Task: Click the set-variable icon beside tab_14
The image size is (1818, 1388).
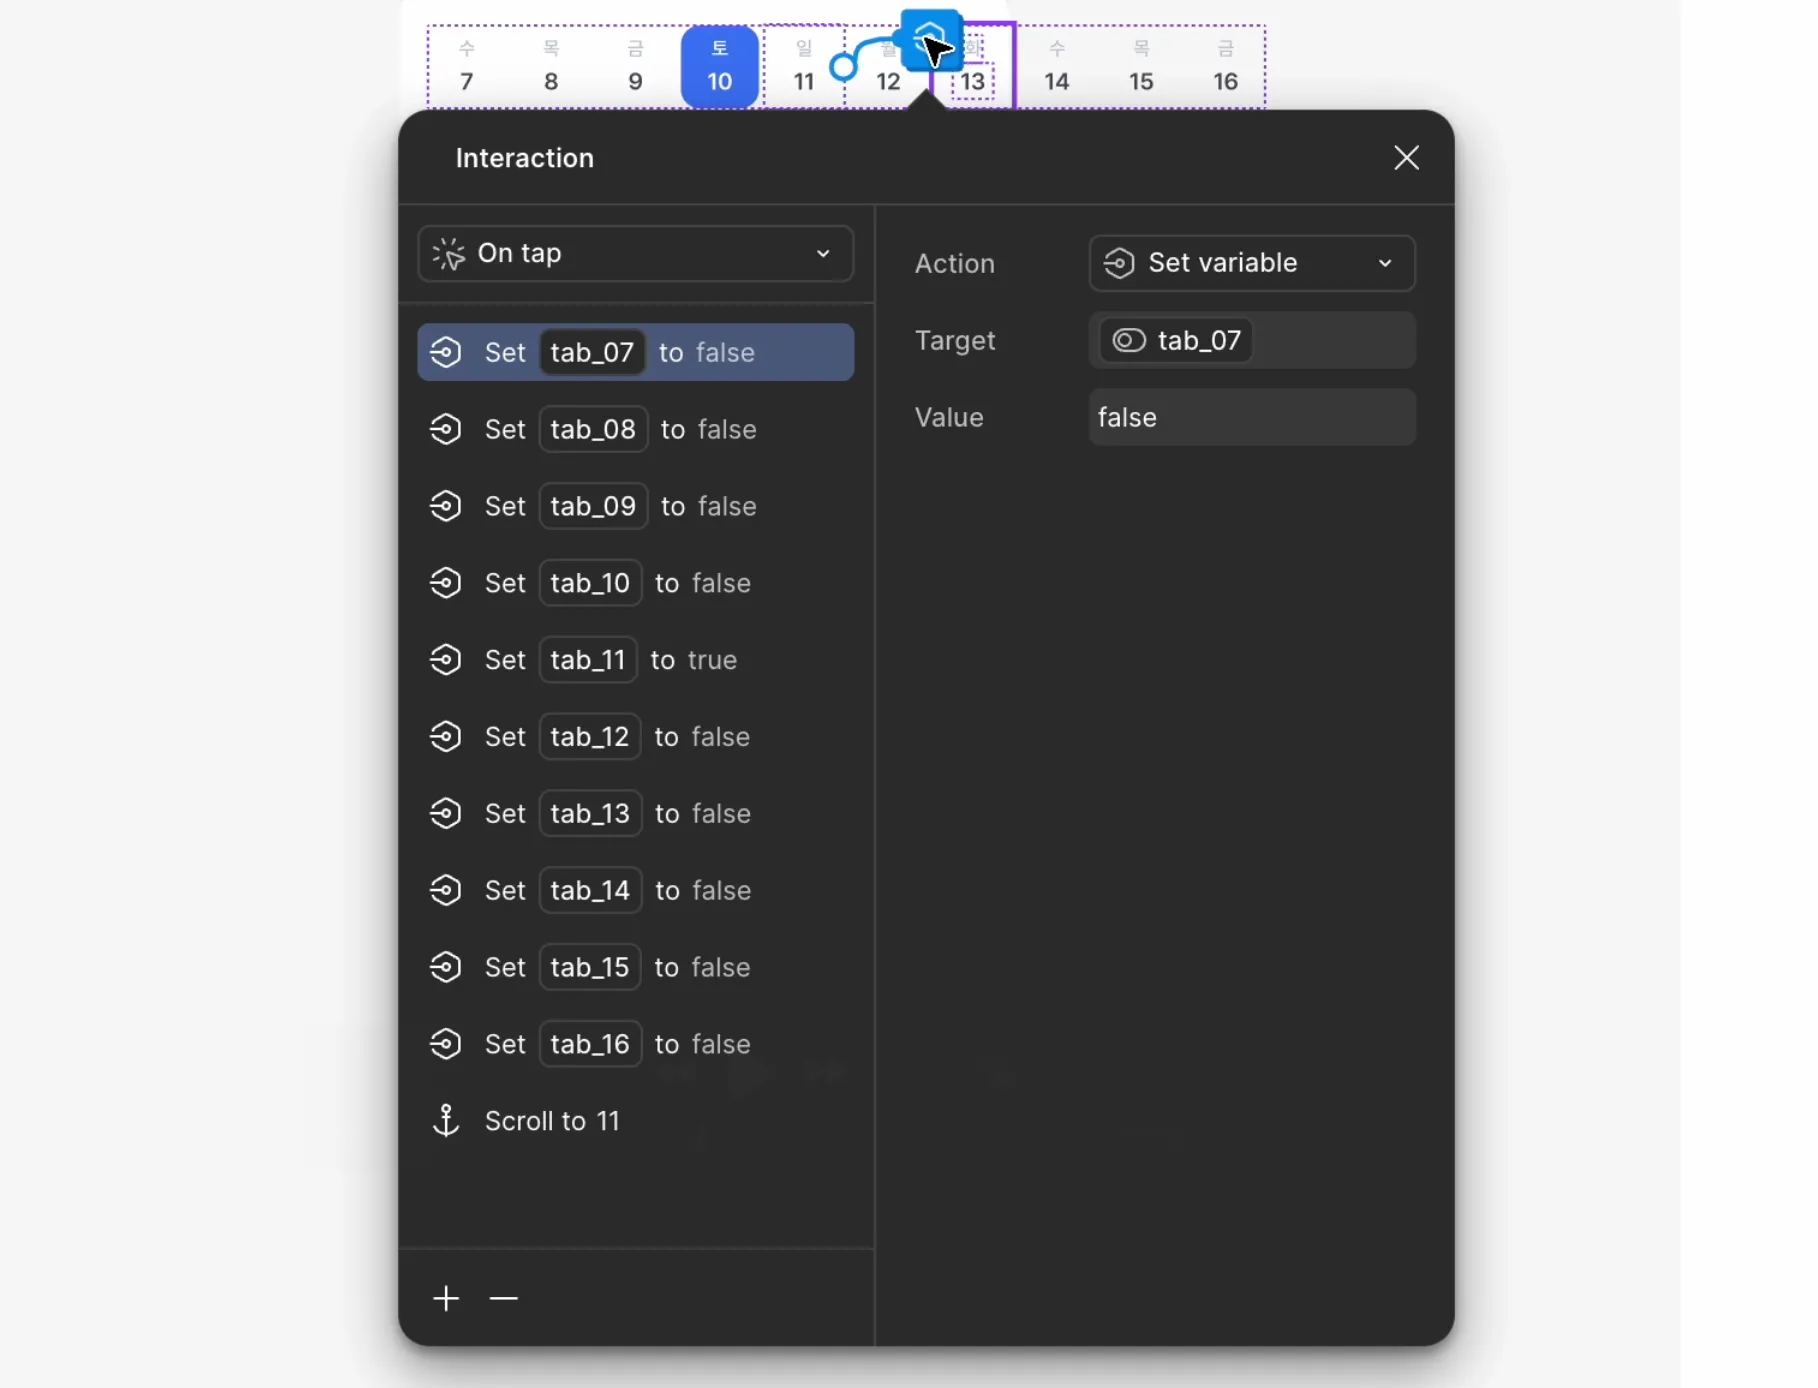Action: point(445,890)
